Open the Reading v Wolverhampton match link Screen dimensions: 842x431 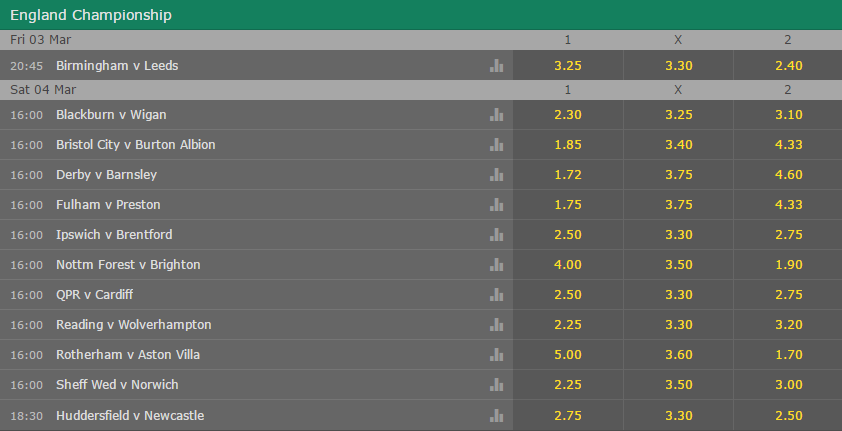(134, 325)
